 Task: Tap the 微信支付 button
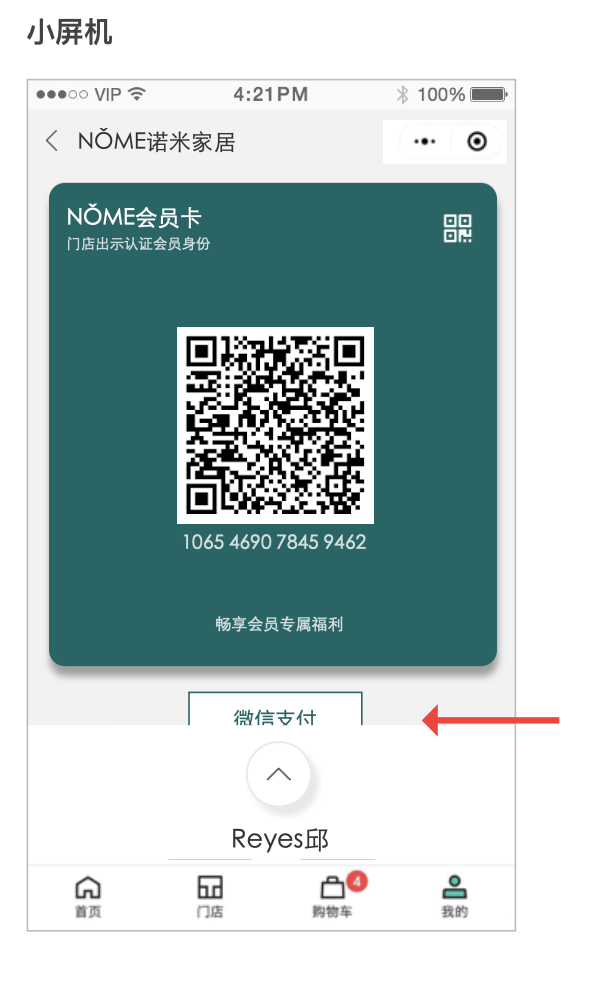click(275, 709)
